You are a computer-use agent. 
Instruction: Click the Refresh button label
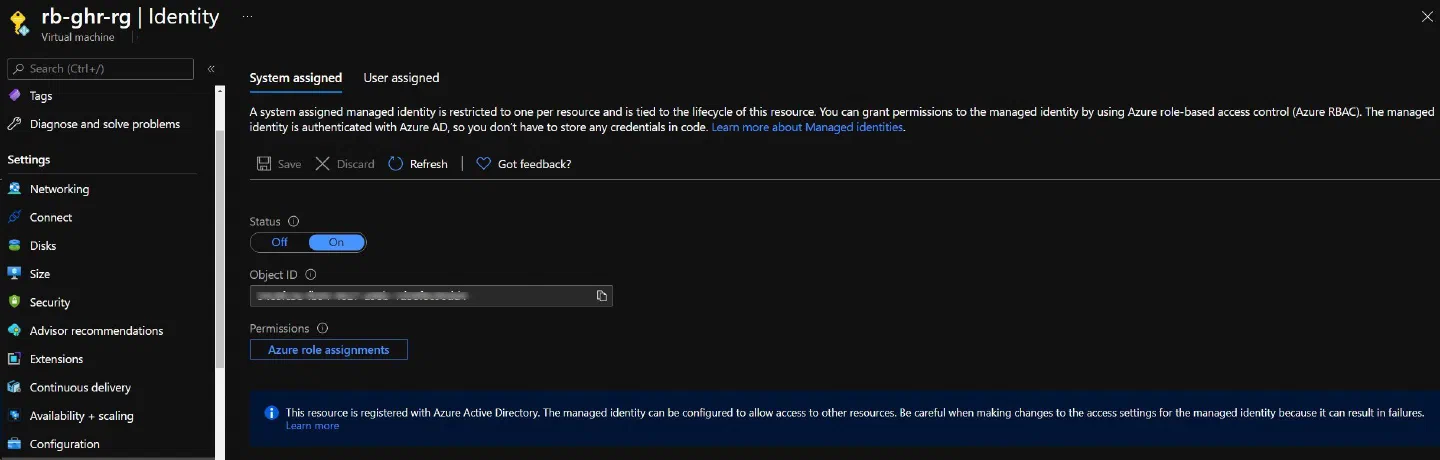click(x=429, y=164)
